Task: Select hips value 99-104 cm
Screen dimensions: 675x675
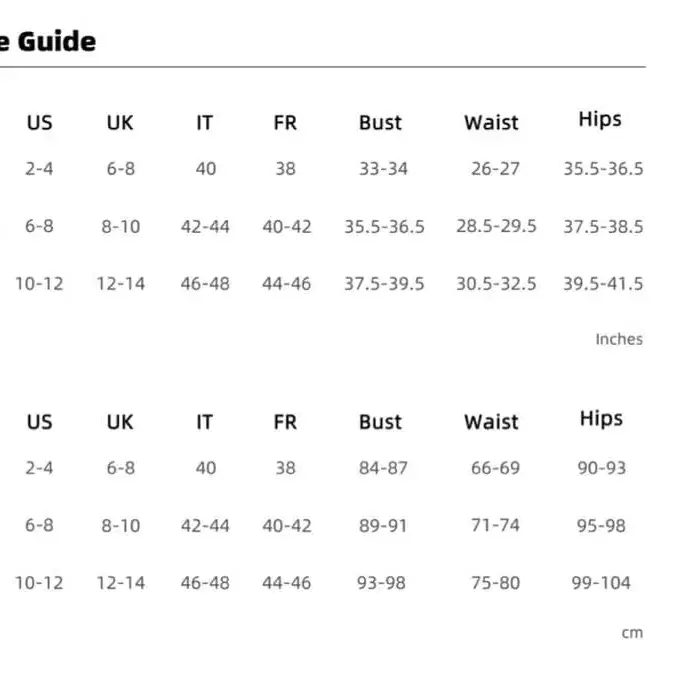Action: coord(601,583)
